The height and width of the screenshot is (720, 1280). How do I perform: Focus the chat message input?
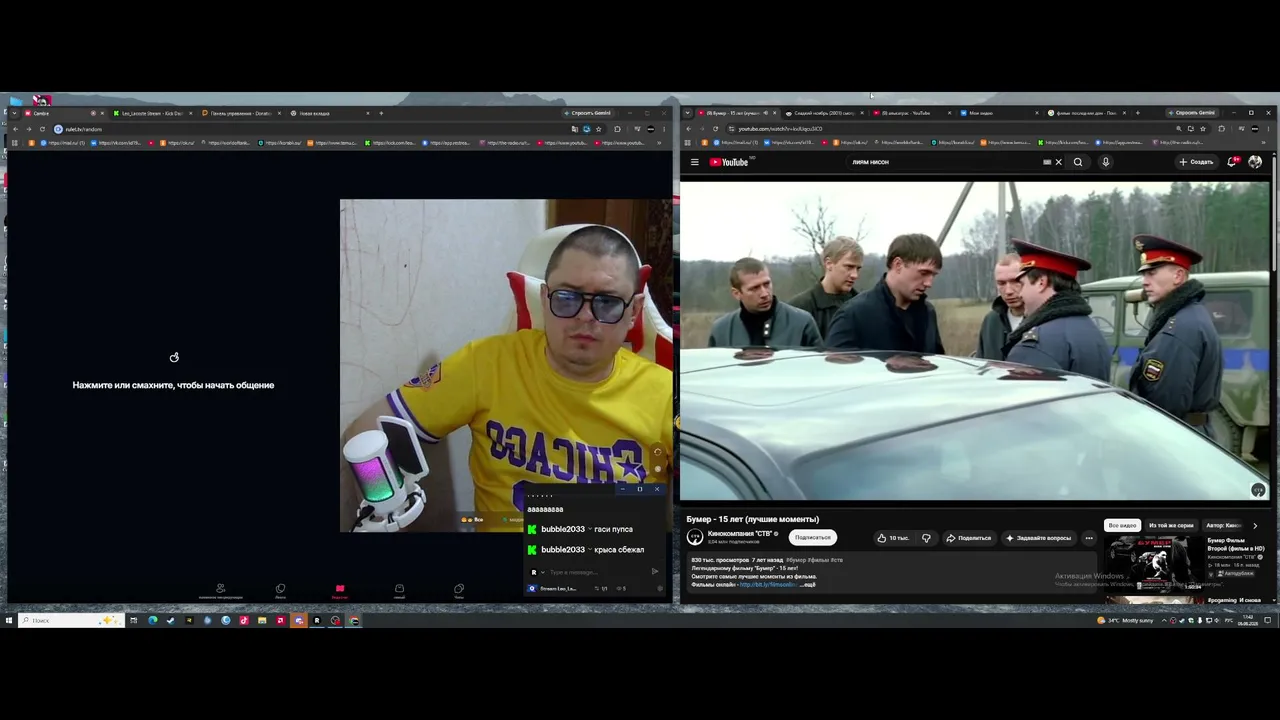[x=596, y=572]
